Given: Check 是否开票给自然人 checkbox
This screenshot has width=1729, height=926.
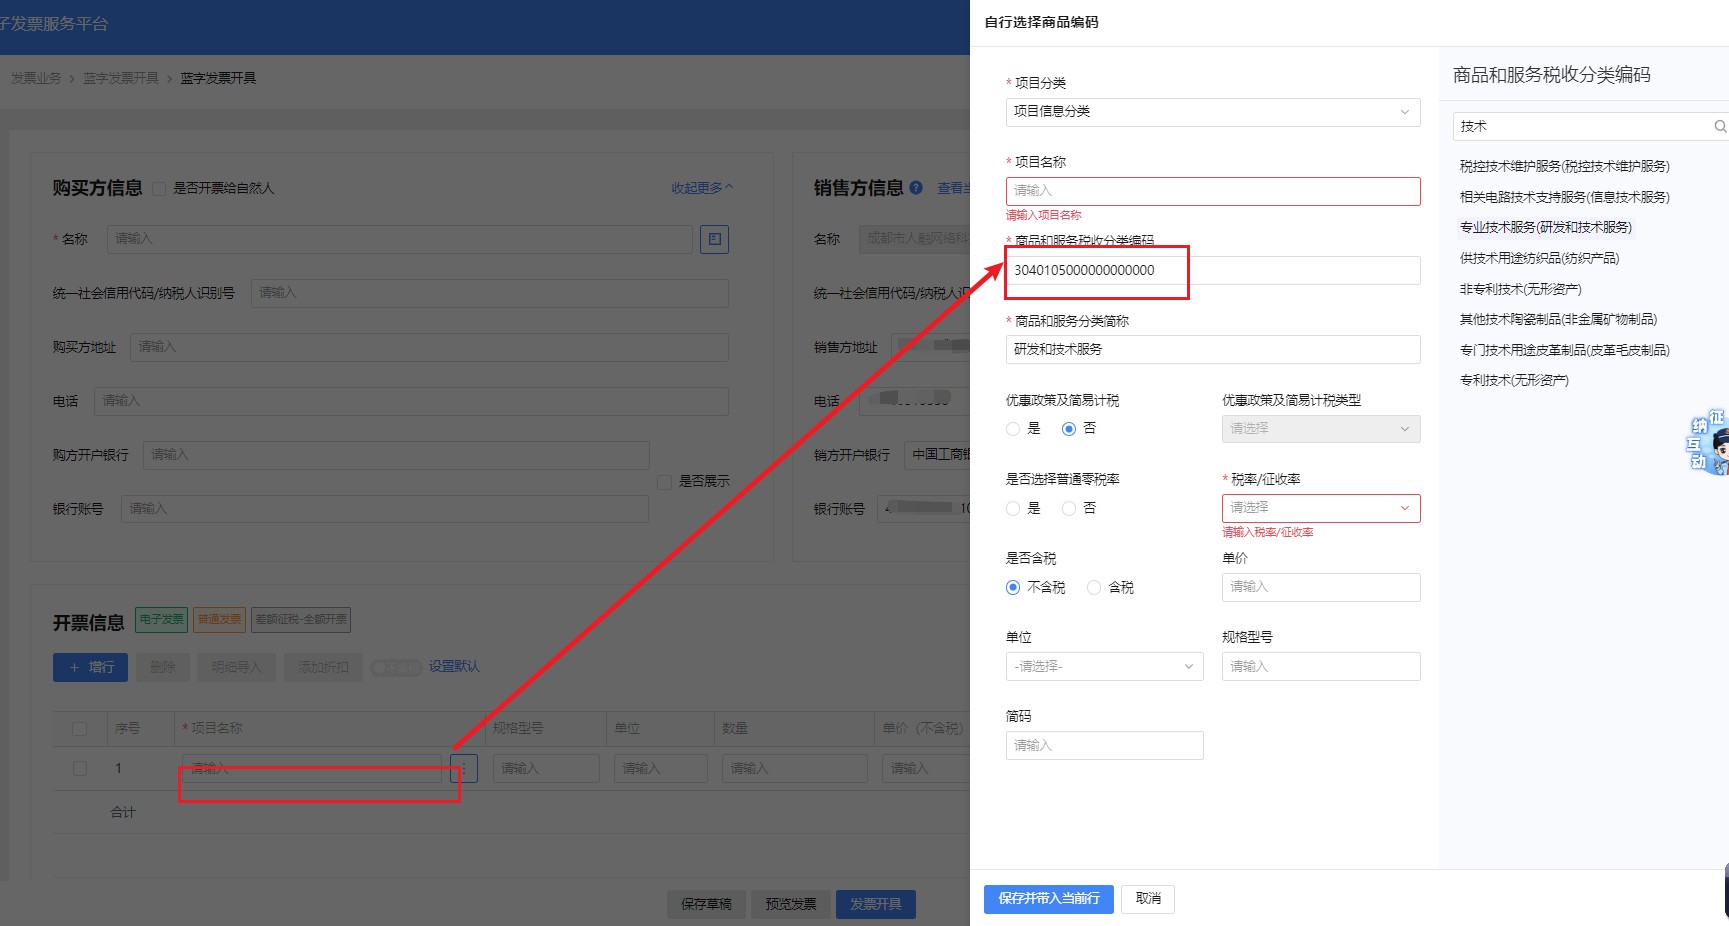Looking at the screenshot, I should click(159, 188).
